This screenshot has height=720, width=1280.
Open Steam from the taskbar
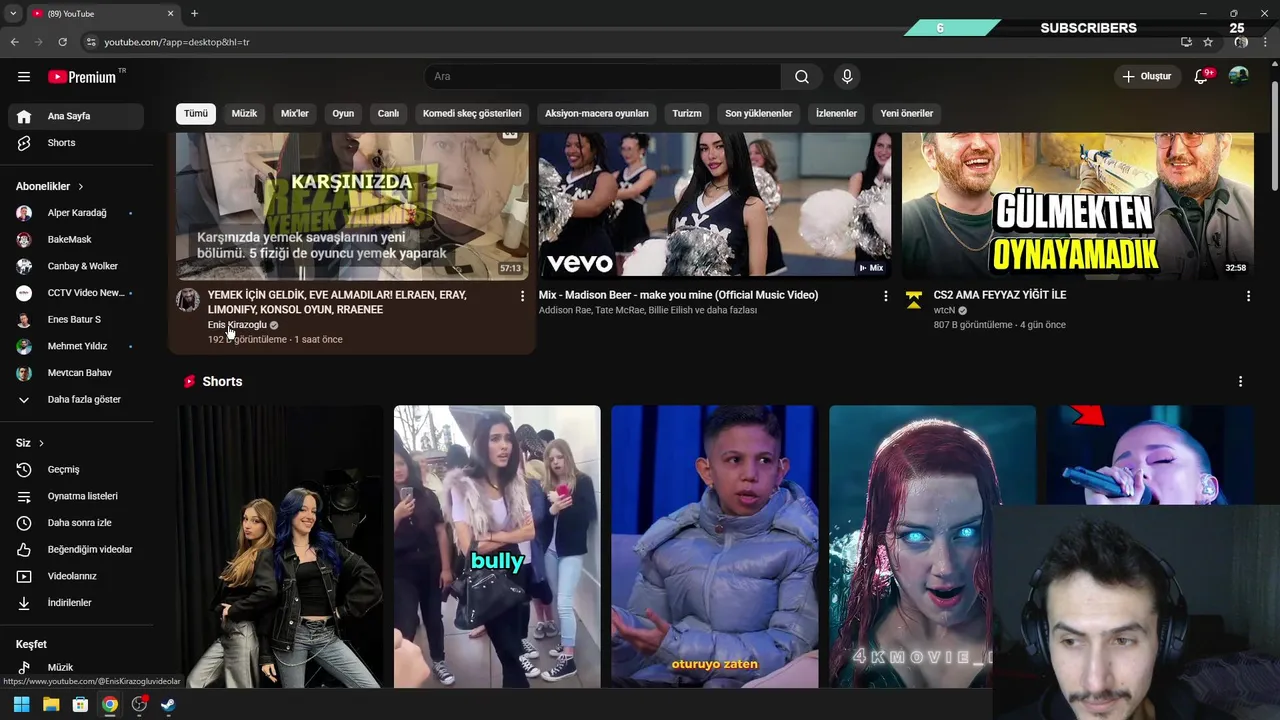(x=168, y=705)
